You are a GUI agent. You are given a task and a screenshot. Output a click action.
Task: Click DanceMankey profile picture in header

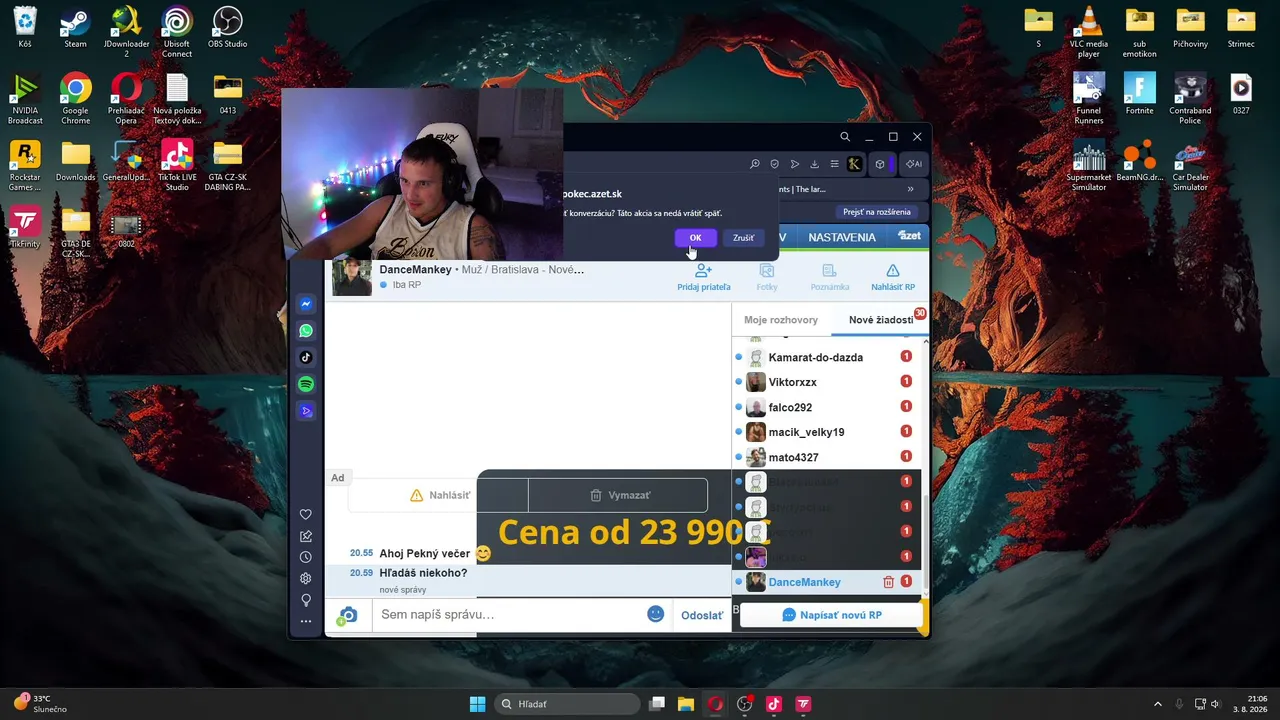pyautogui.click(x=351, y=277)
